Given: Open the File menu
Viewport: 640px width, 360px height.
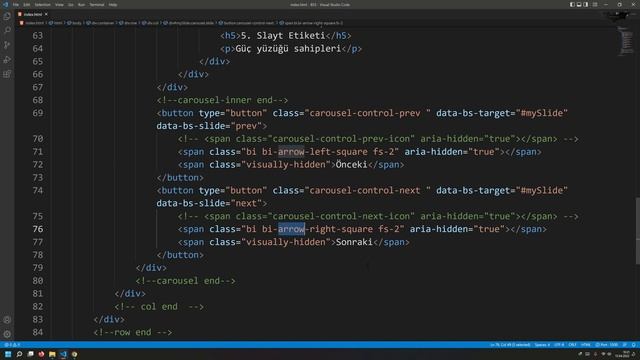Looking at the screenshot, I should point(16,5).
